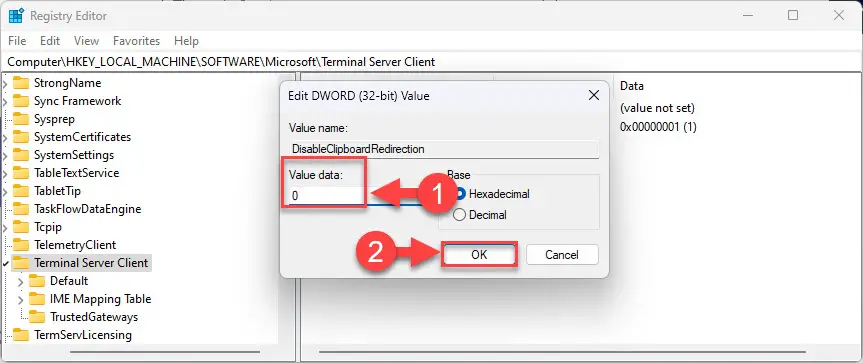This screenshot has height=363, width=863.
Task: Click the TrustedGateways folder icon
Action: pos(37,317)
